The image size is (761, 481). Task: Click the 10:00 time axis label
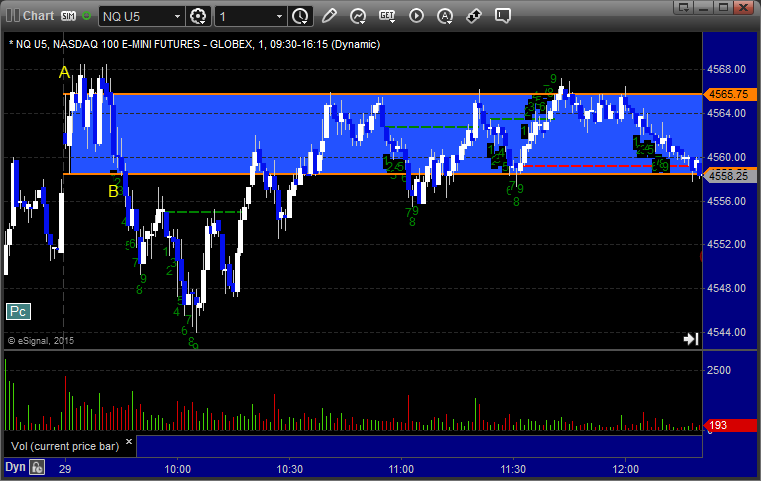178,469
